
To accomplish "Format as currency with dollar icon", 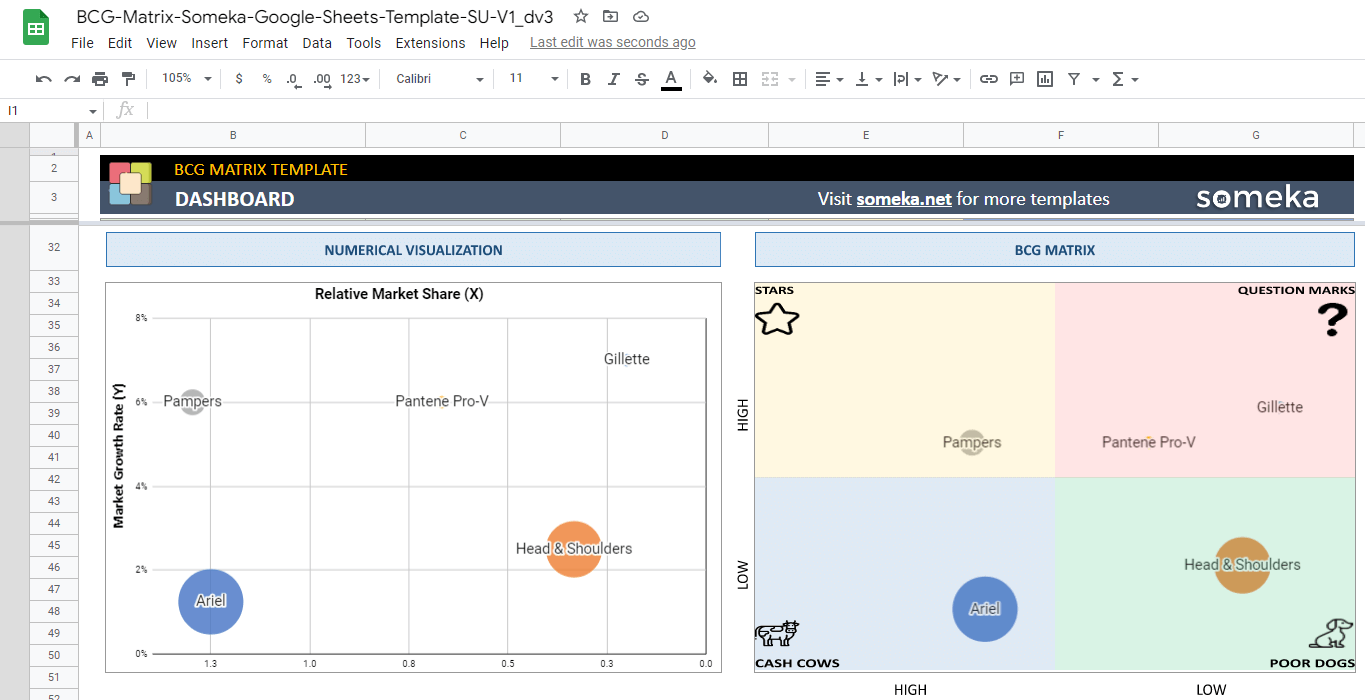I will (239, 79).
